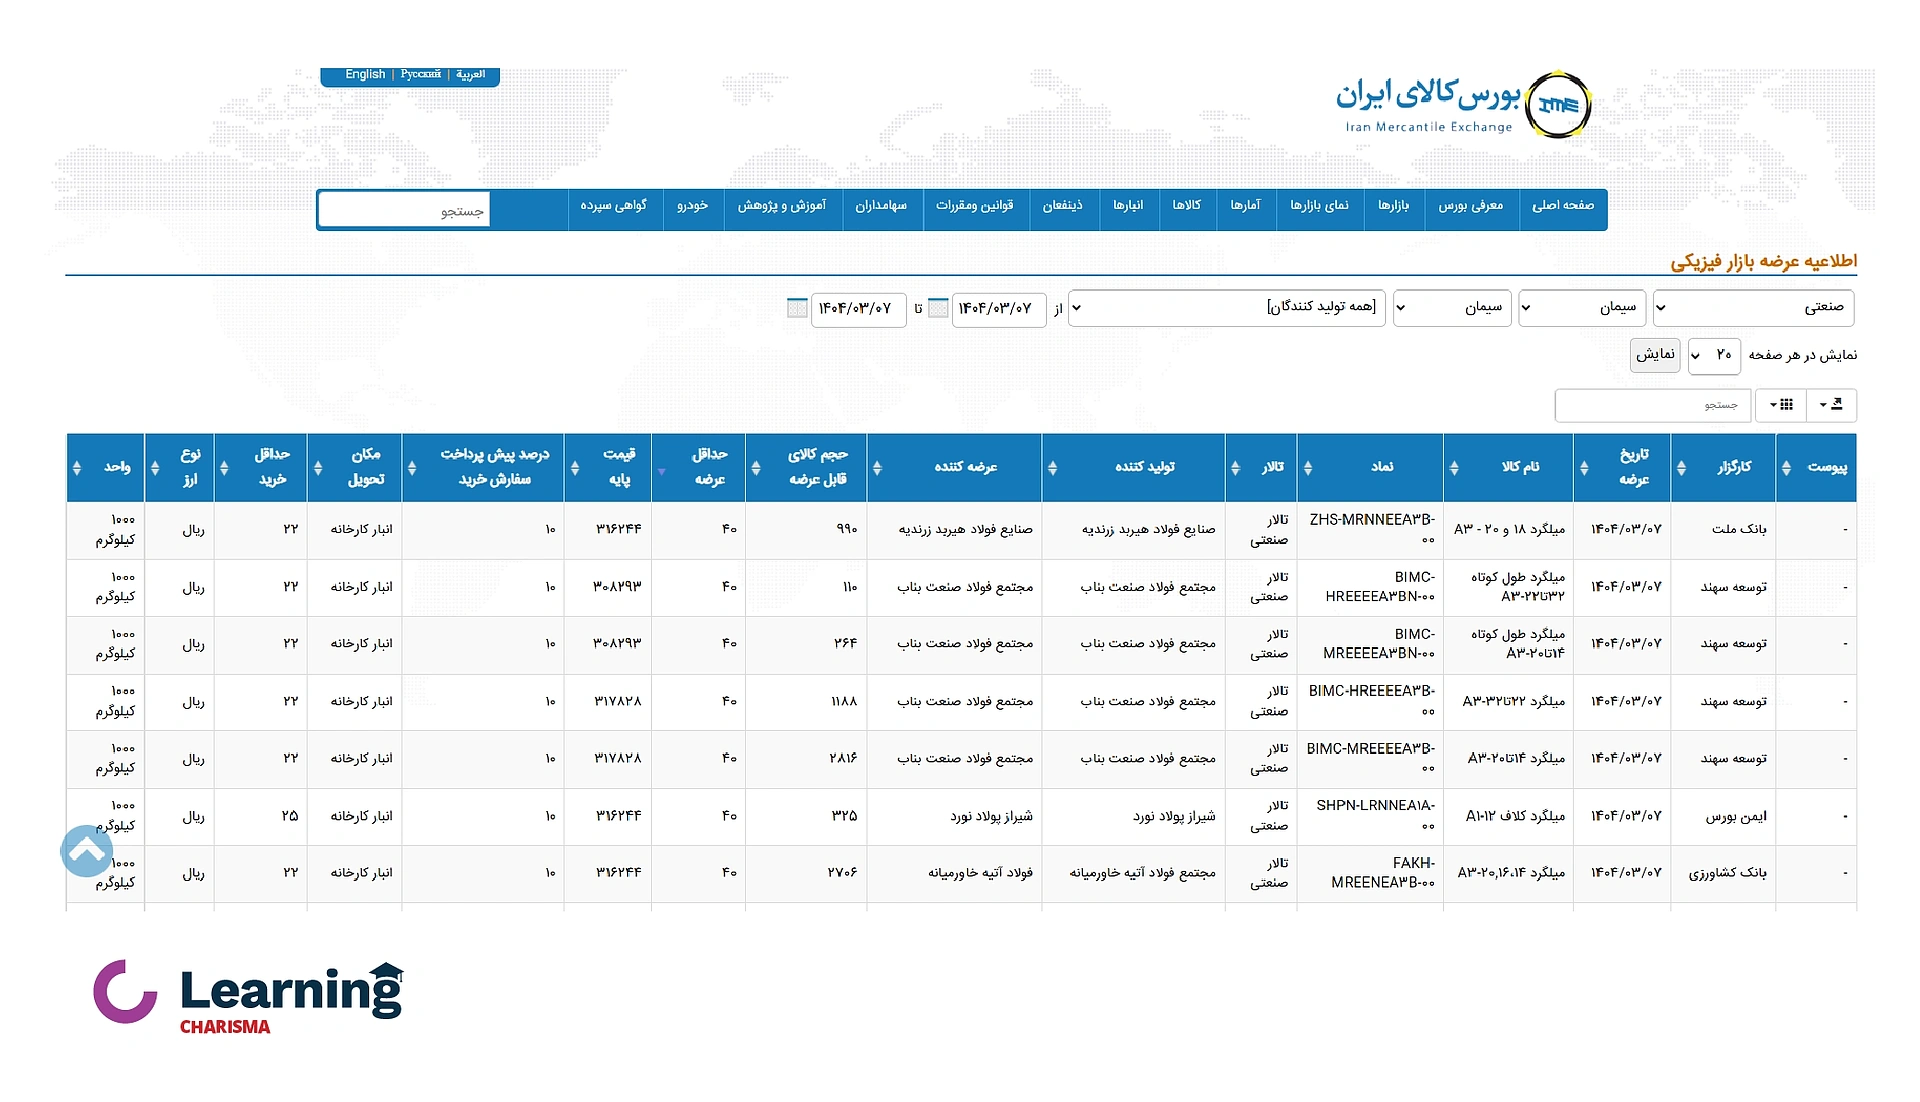Open the صفحه اصلی menu item
This screenshot has height=1102, width=1920.
[x=1563, y=206]
